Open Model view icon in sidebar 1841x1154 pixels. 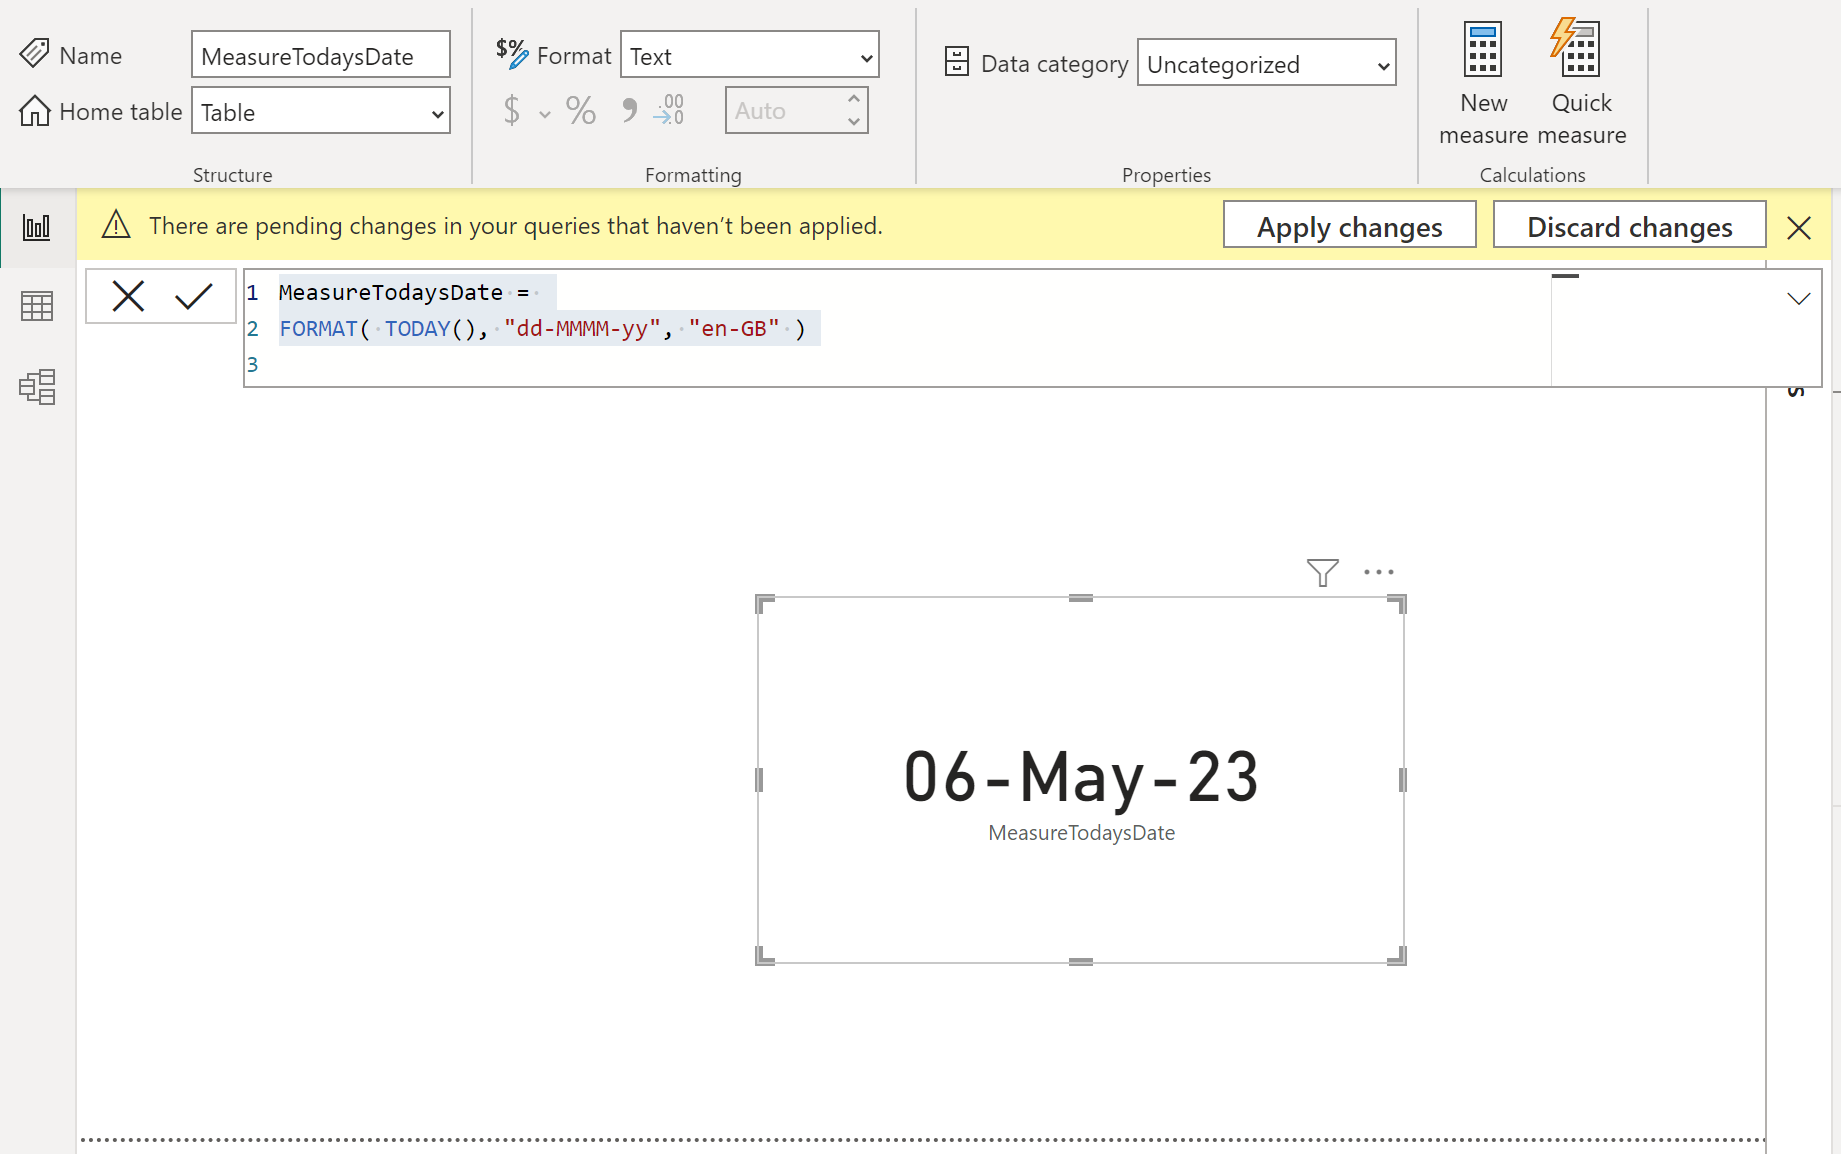37,387
